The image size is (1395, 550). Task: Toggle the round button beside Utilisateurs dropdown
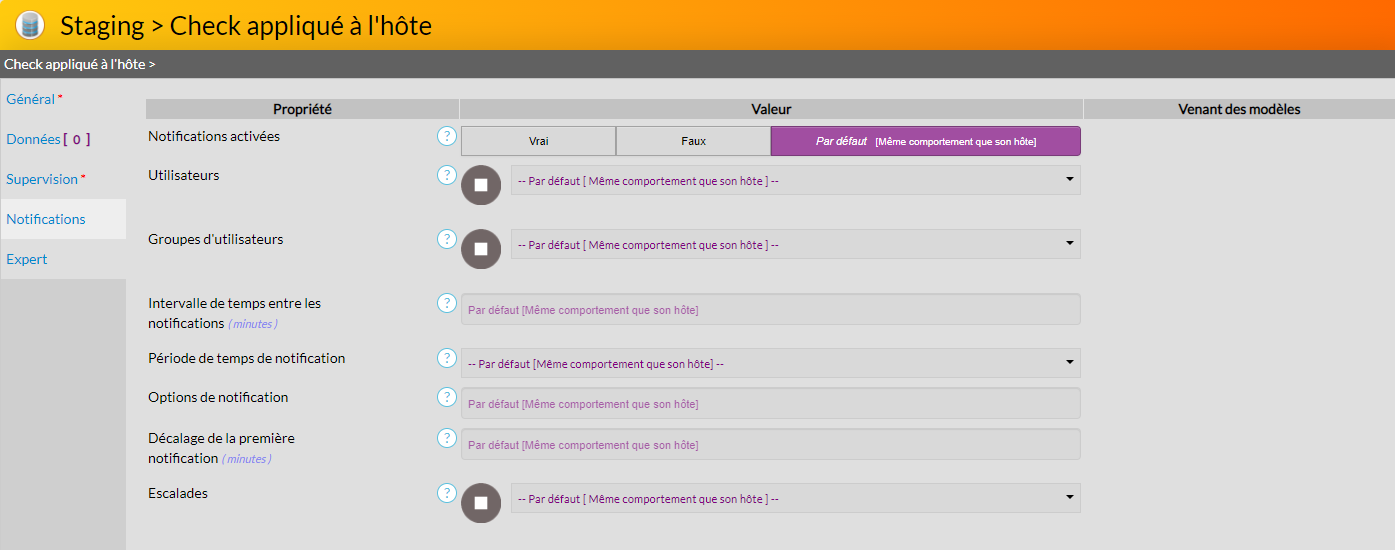coord(481,185)
